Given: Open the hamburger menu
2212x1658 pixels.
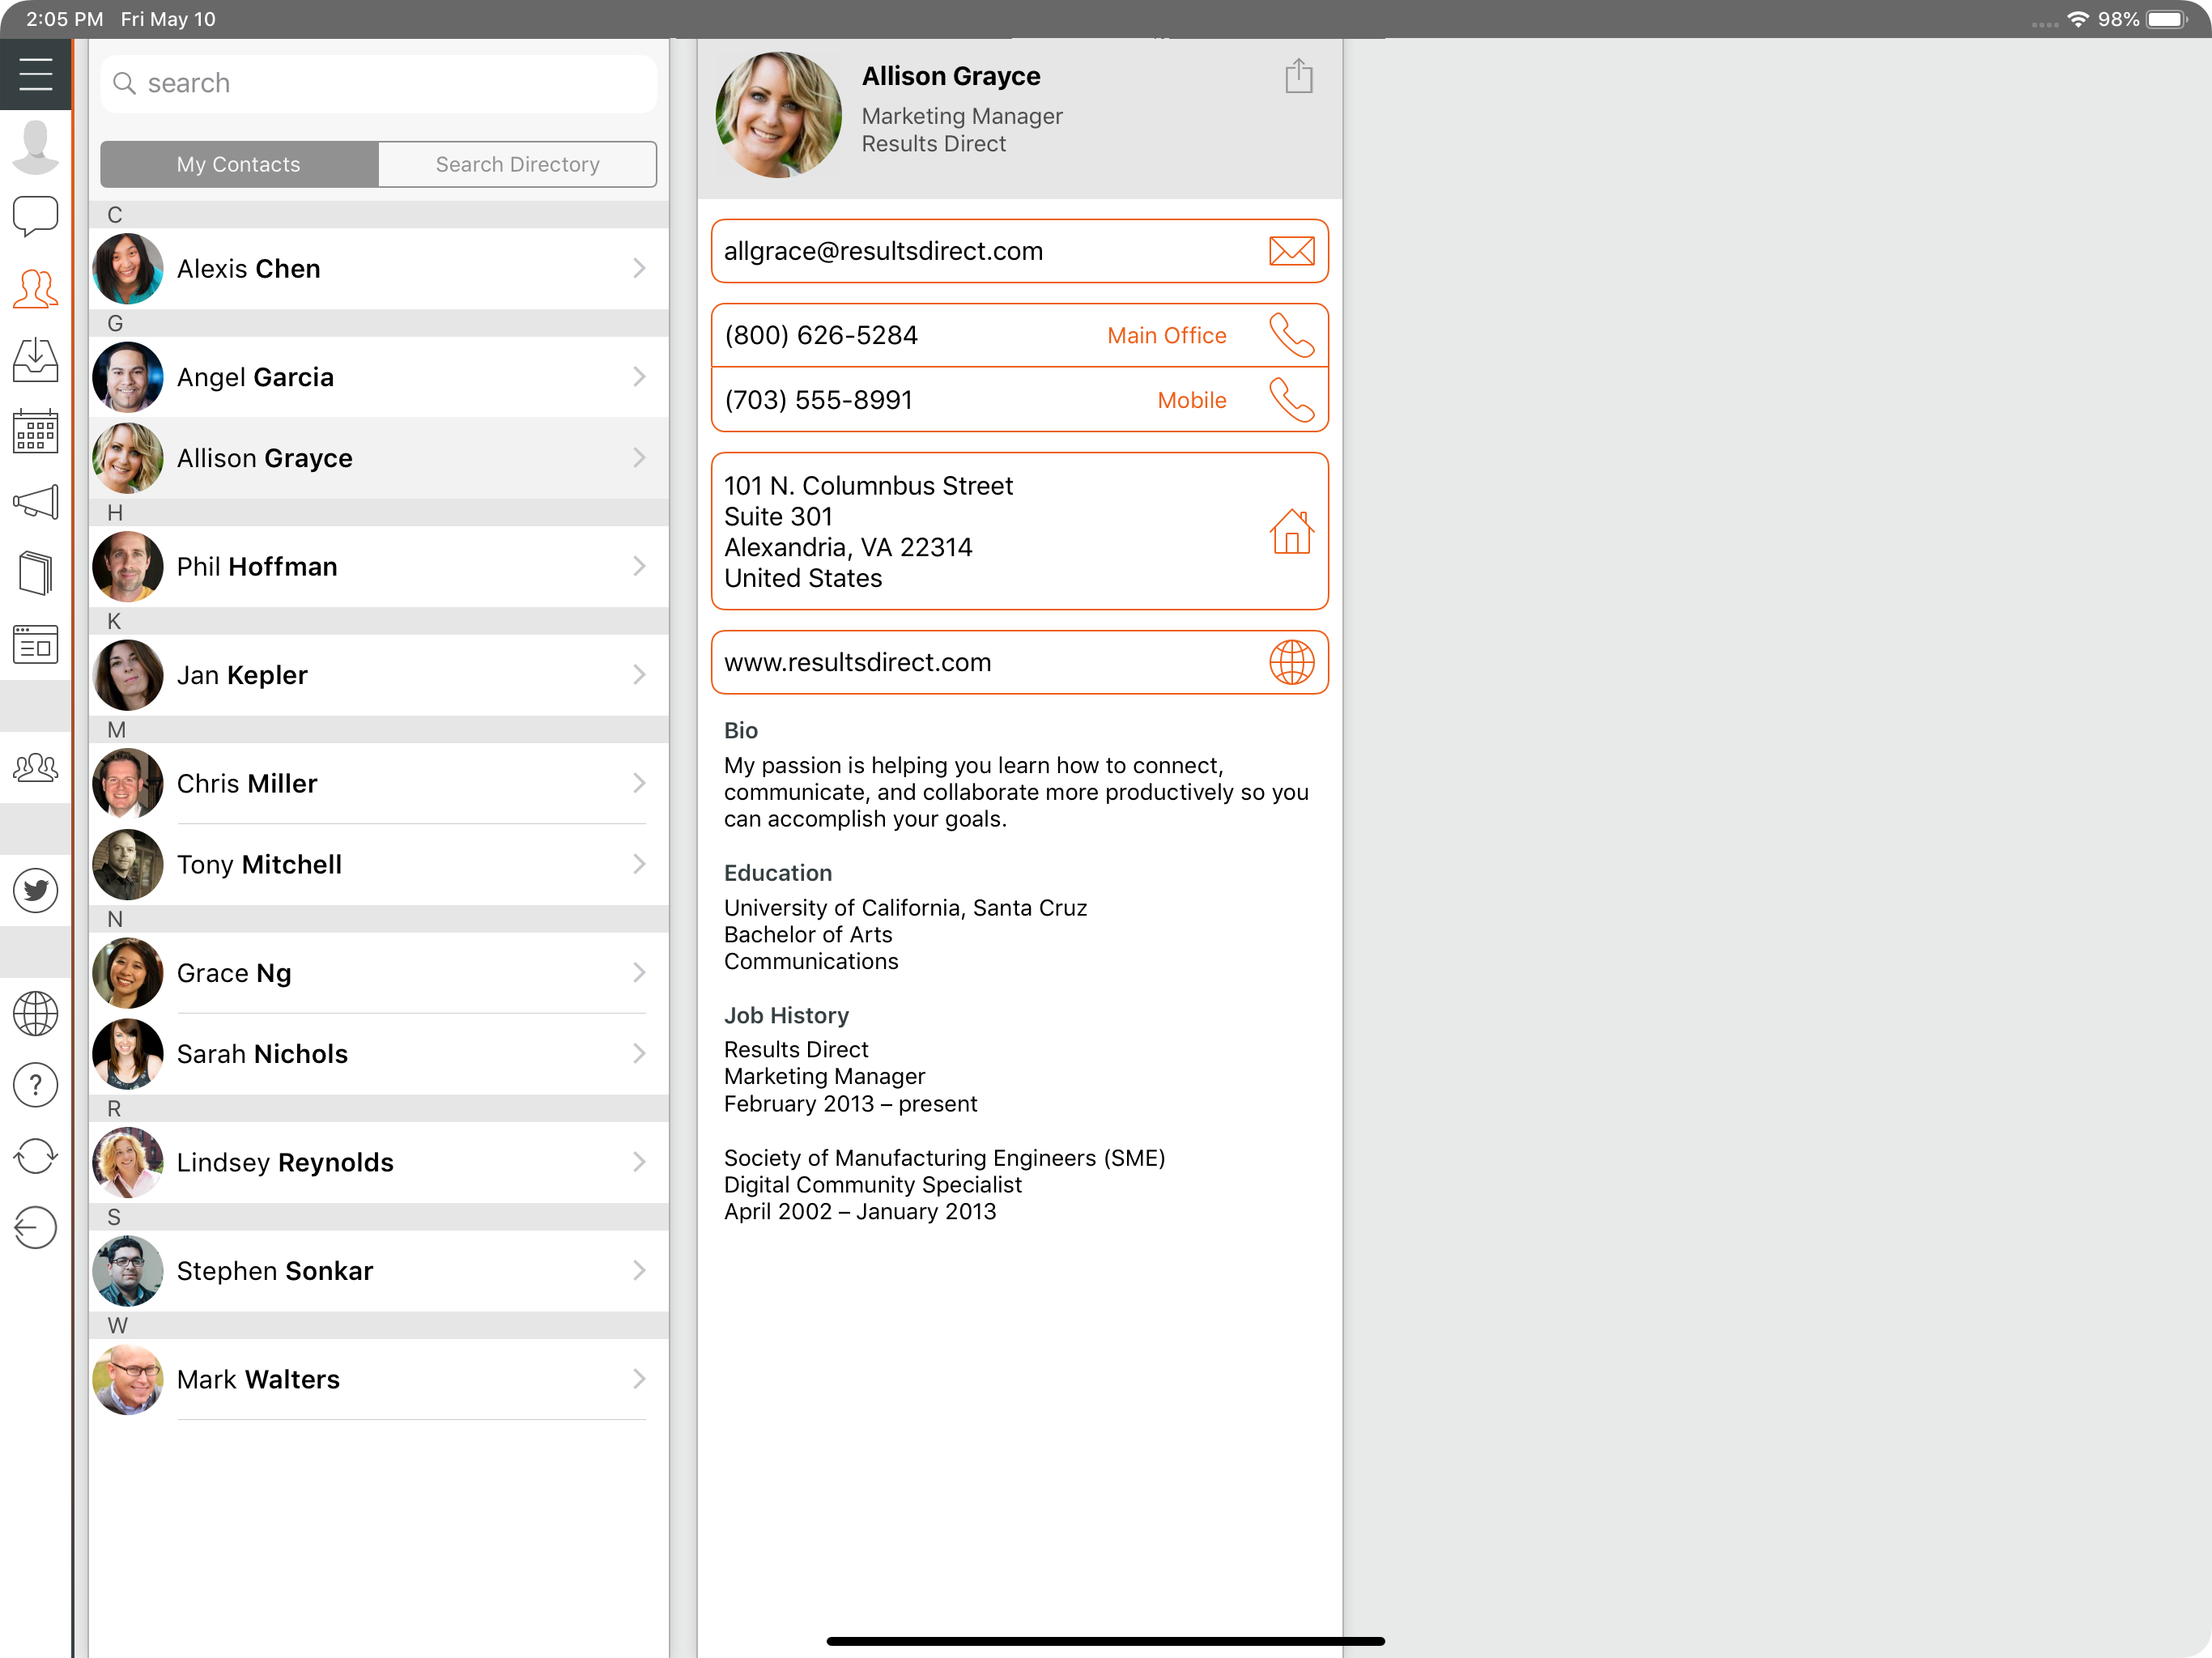Looking at the screenshot, I should pos(35,74).
